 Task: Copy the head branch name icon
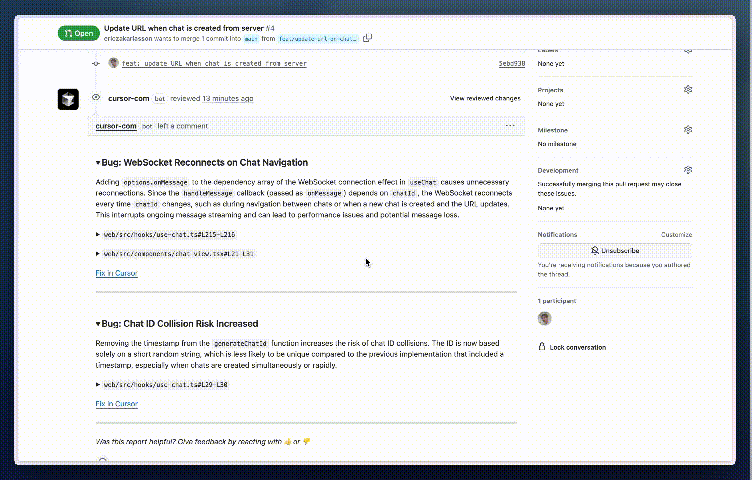click(367, 38)
